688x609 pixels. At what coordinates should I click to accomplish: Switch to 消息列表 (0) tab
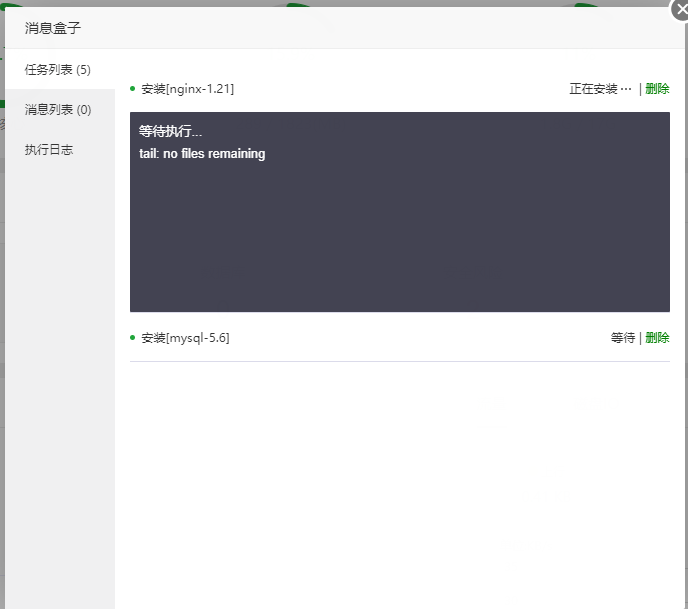coord(60,110)
